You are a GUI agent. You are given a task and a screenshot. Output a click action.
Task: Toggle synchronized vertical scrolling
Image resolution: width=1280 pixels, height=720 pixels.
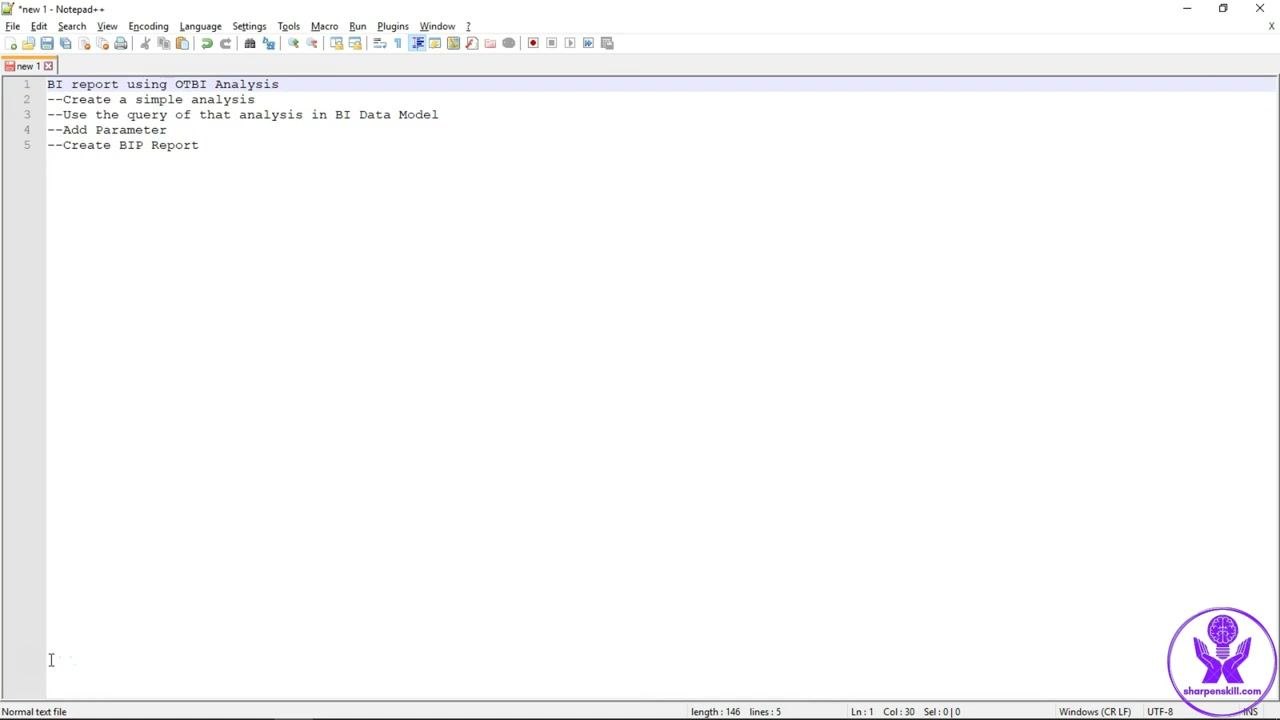(336, 43)
